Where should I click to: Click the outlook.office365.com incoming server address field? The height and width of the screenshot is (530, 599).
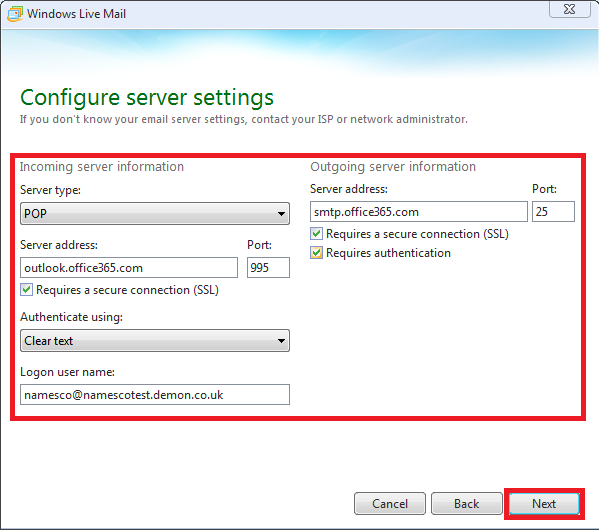pyautogui.click(x=129, y=267)
